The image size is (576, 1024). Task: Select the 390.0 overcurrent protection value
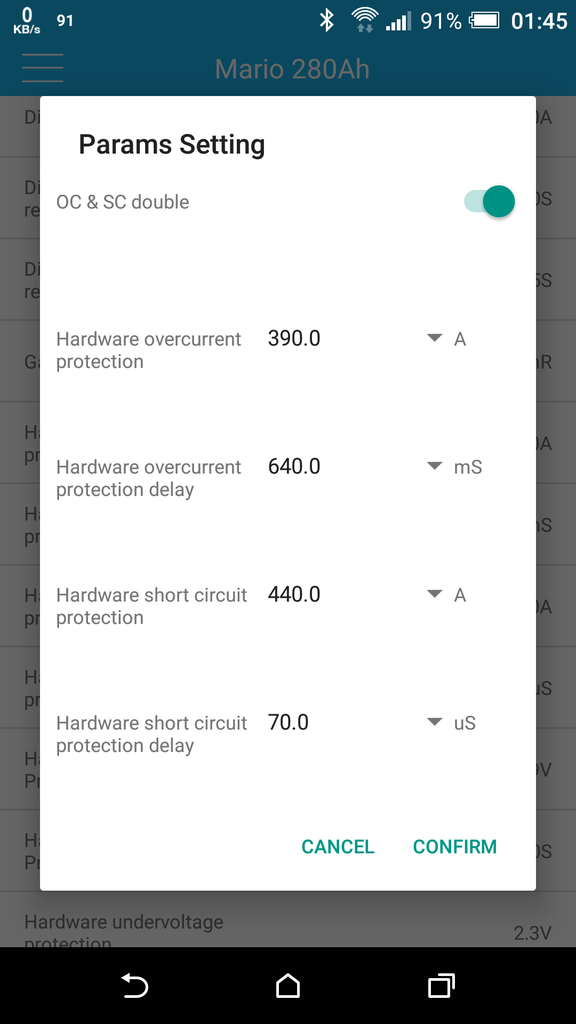pos(294,338)
